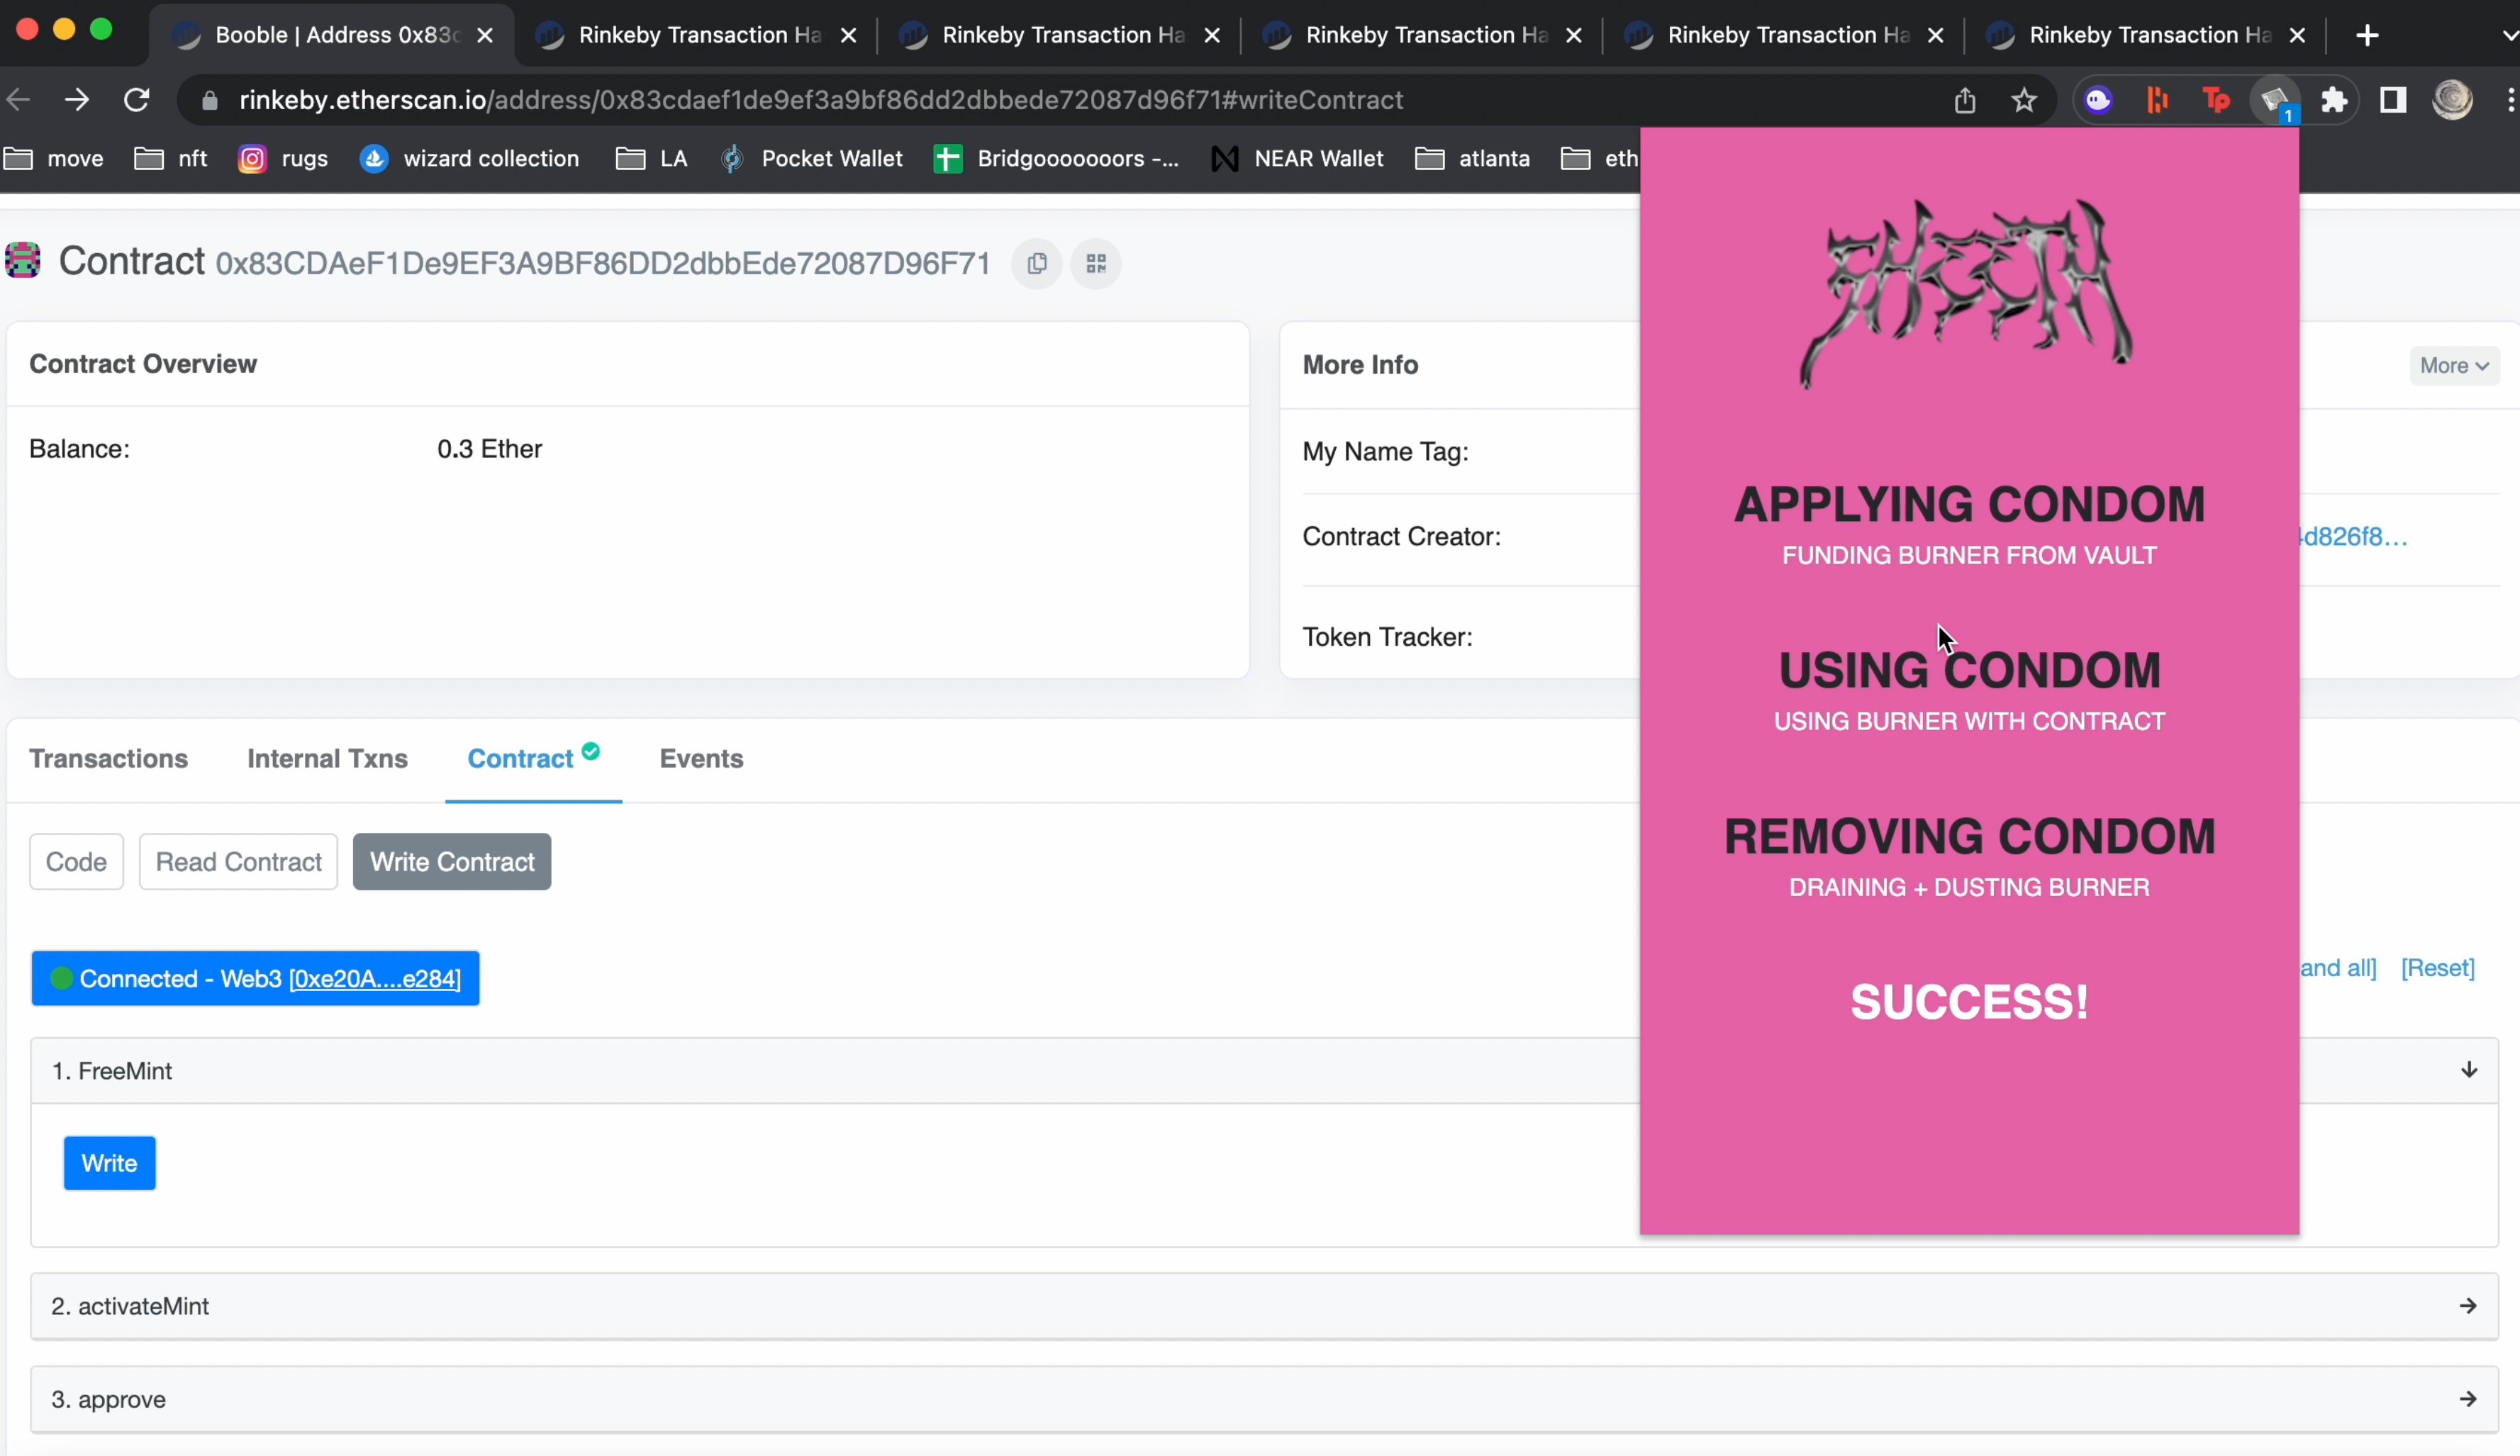Open the red Tp extension icon
This screenshot has width=2520, height=1456.
pyautogui.click(x=2216, y=100)
